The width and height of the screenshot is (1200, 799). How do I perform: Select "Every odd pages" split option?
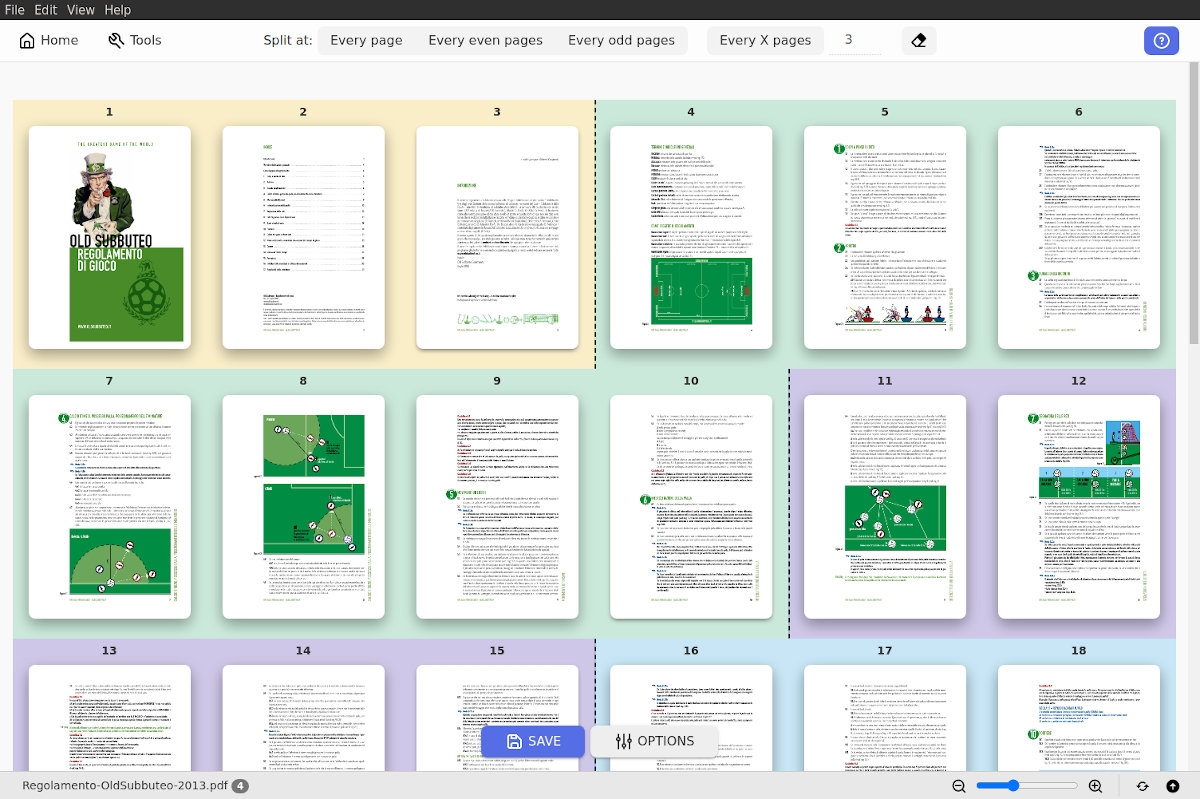pos(621,41)
